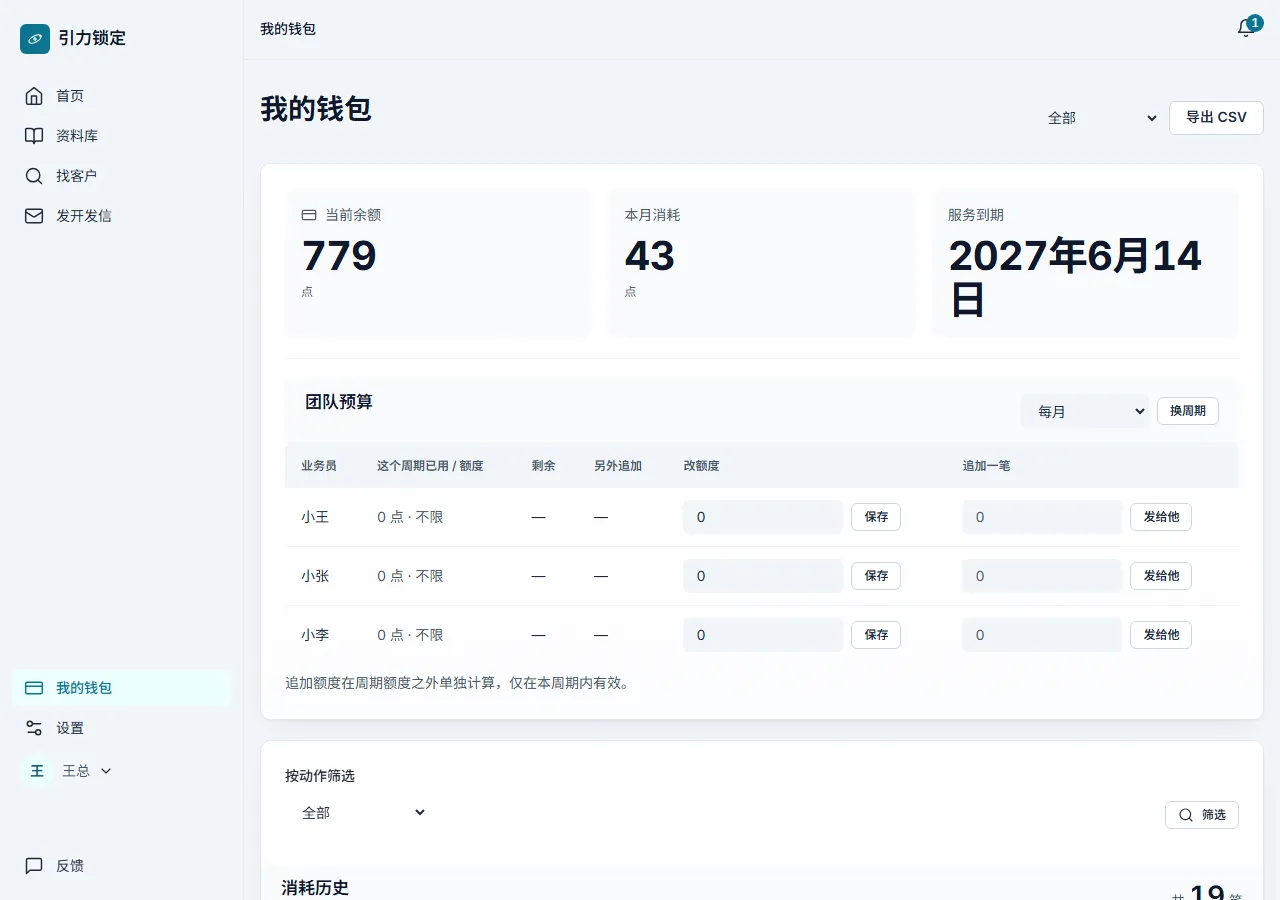Open the 按动作筛选 全部 dropdown
The width and height of the screenshot is (1280, 900).
tap(363, 813)
